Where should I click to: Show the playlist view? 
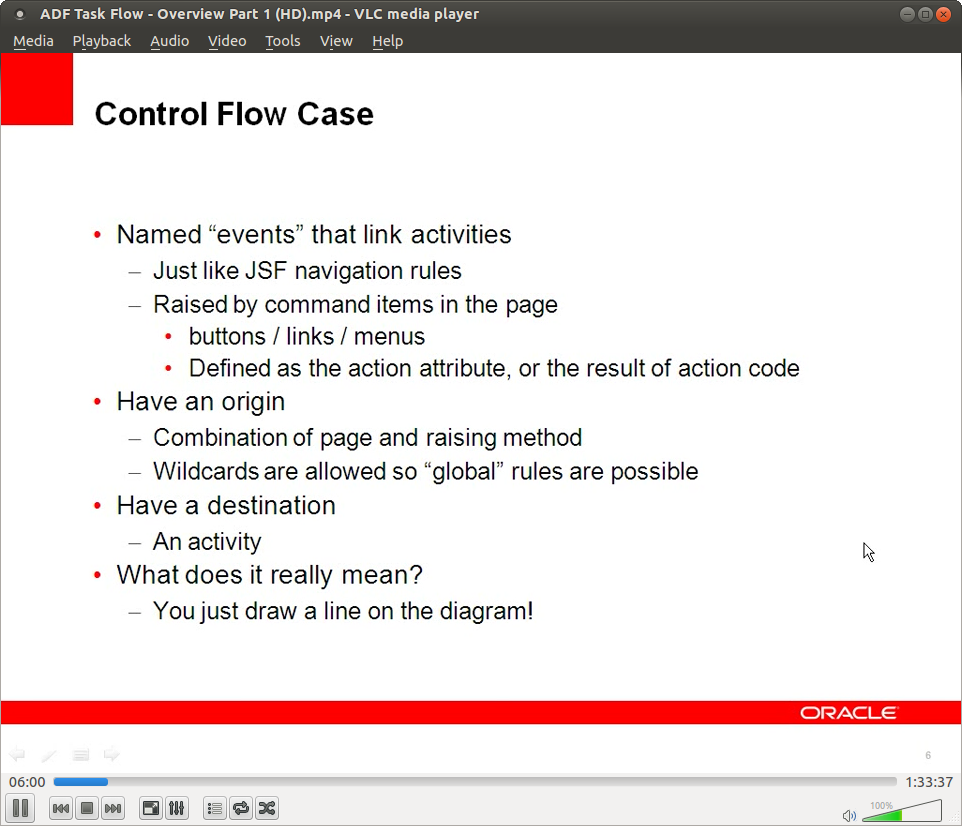click(x=214, y=808)
